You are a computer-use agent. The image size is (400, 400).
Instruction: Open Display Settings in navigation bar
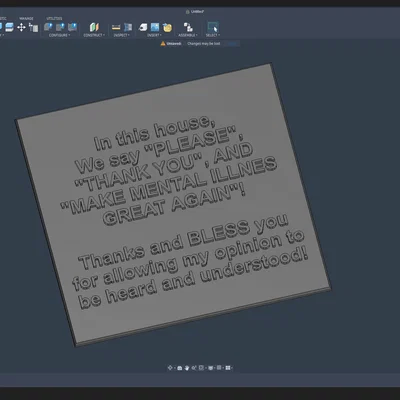(x=211, y=368)
